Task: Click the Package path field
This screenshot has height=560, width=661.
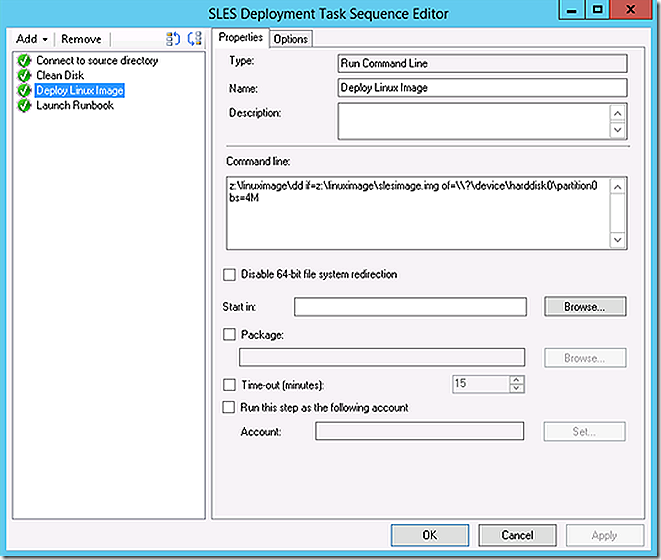Action: [x=382, y=358]
